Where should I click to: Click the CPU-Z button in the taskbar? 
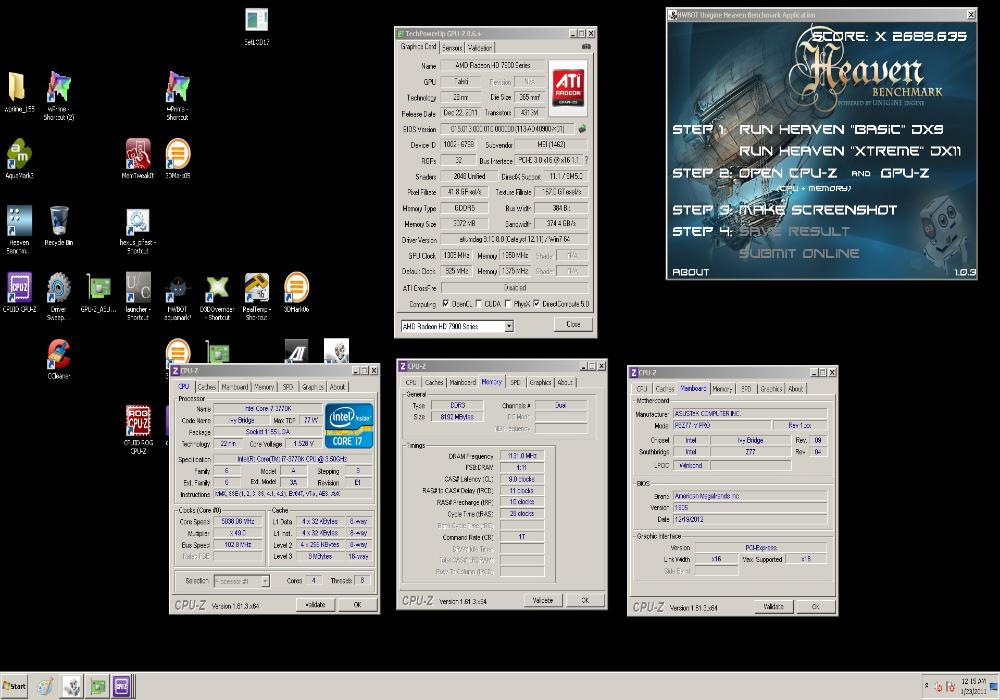coord(121,686)
